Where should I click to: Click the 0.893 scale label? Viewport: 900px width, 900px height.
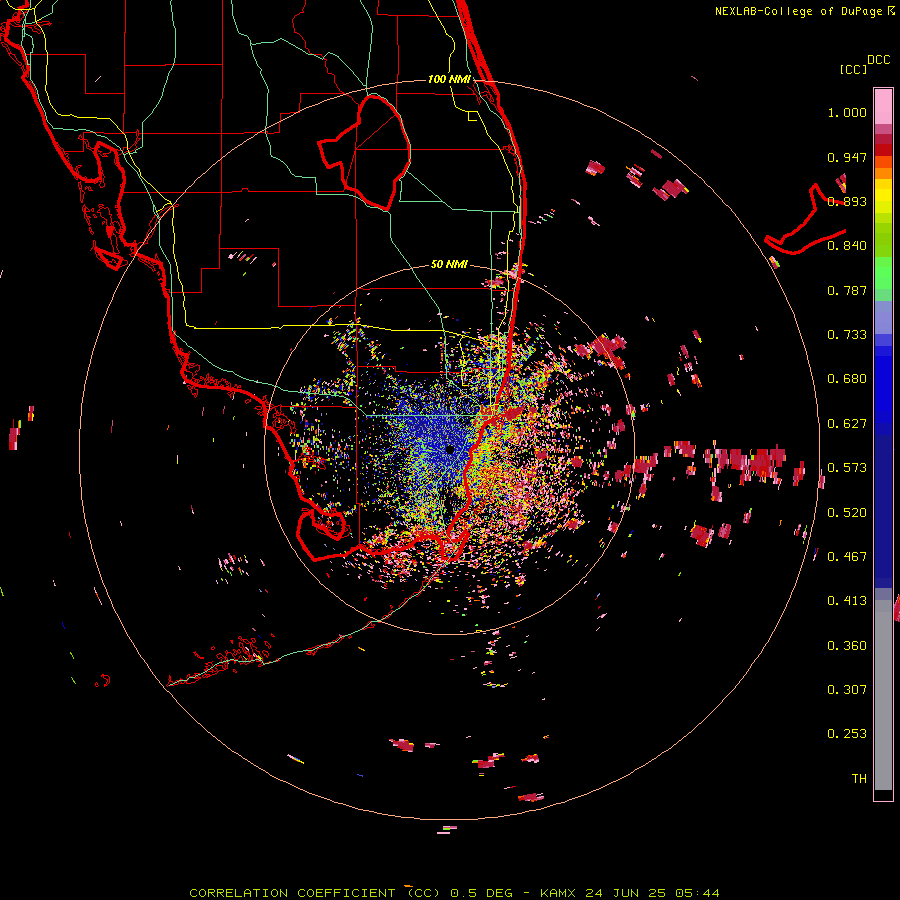click(847, 201)
